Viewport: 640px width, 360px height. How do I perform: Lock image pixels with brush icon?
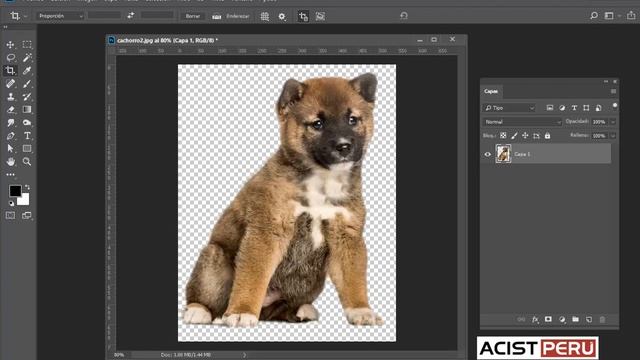(514, 136)
